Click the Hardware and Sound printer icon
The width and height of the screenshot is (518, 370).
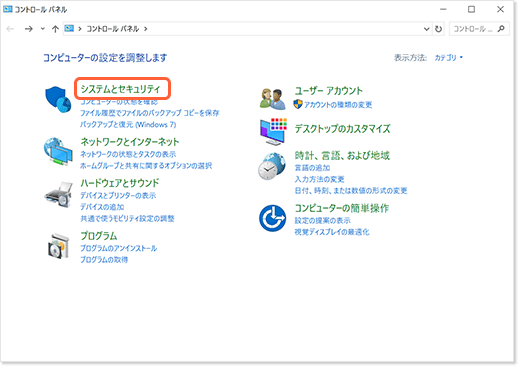59,194
